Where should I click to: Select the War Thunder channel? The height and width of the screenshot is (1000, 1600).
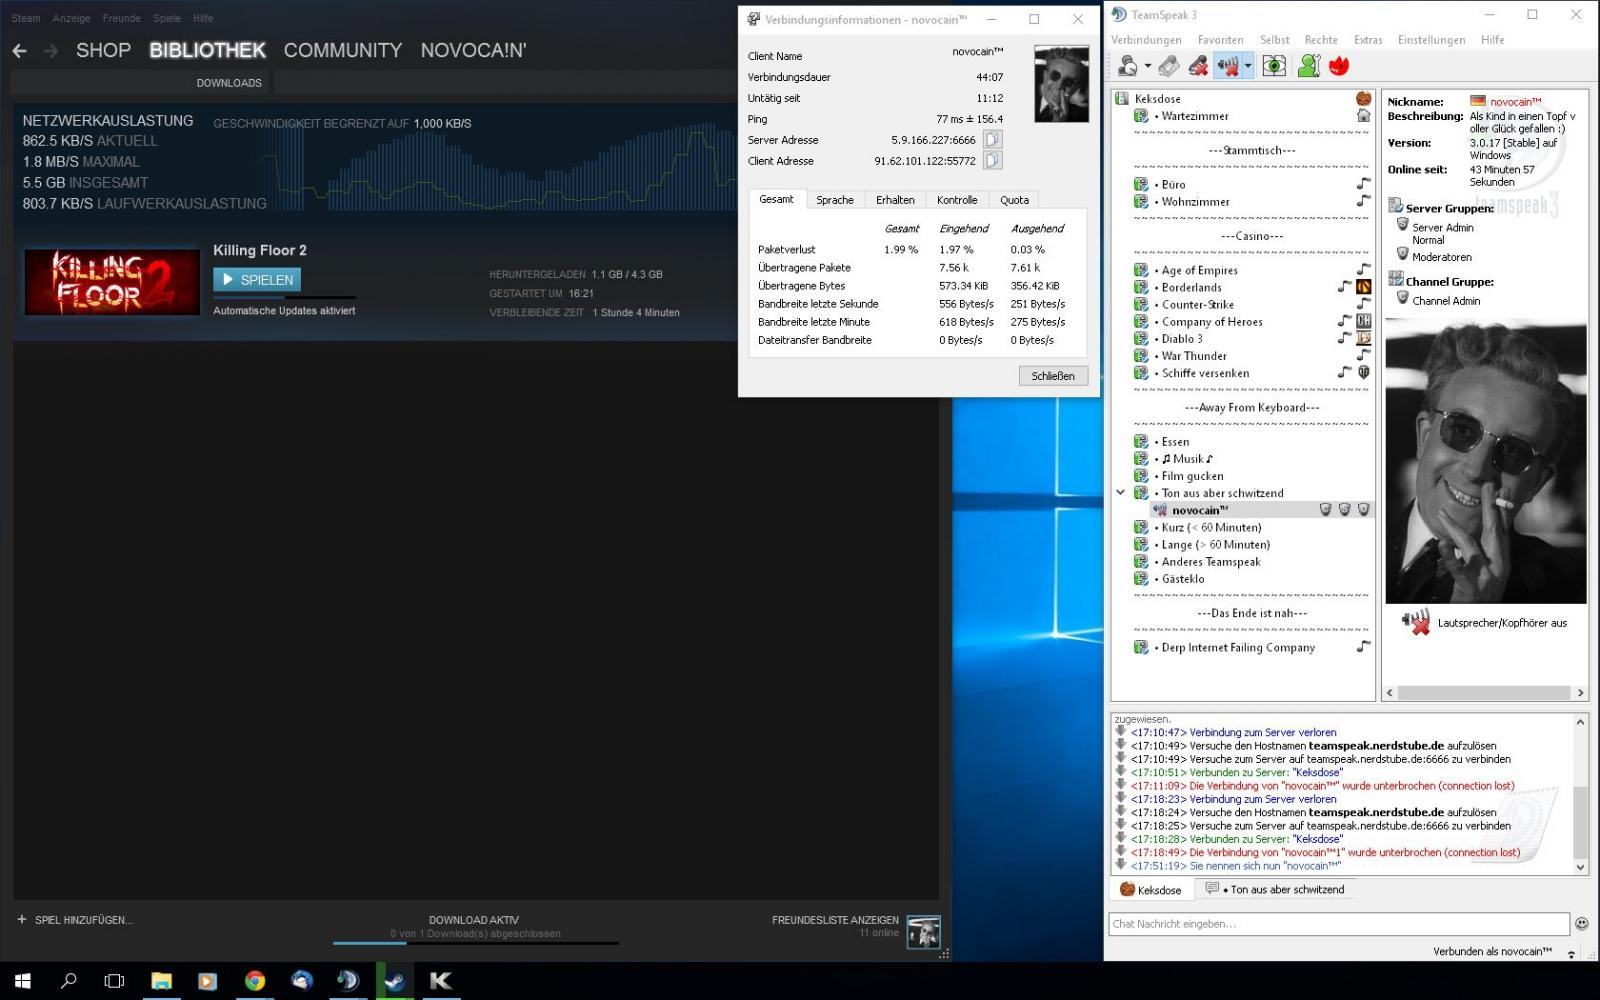coord(1194,356)
